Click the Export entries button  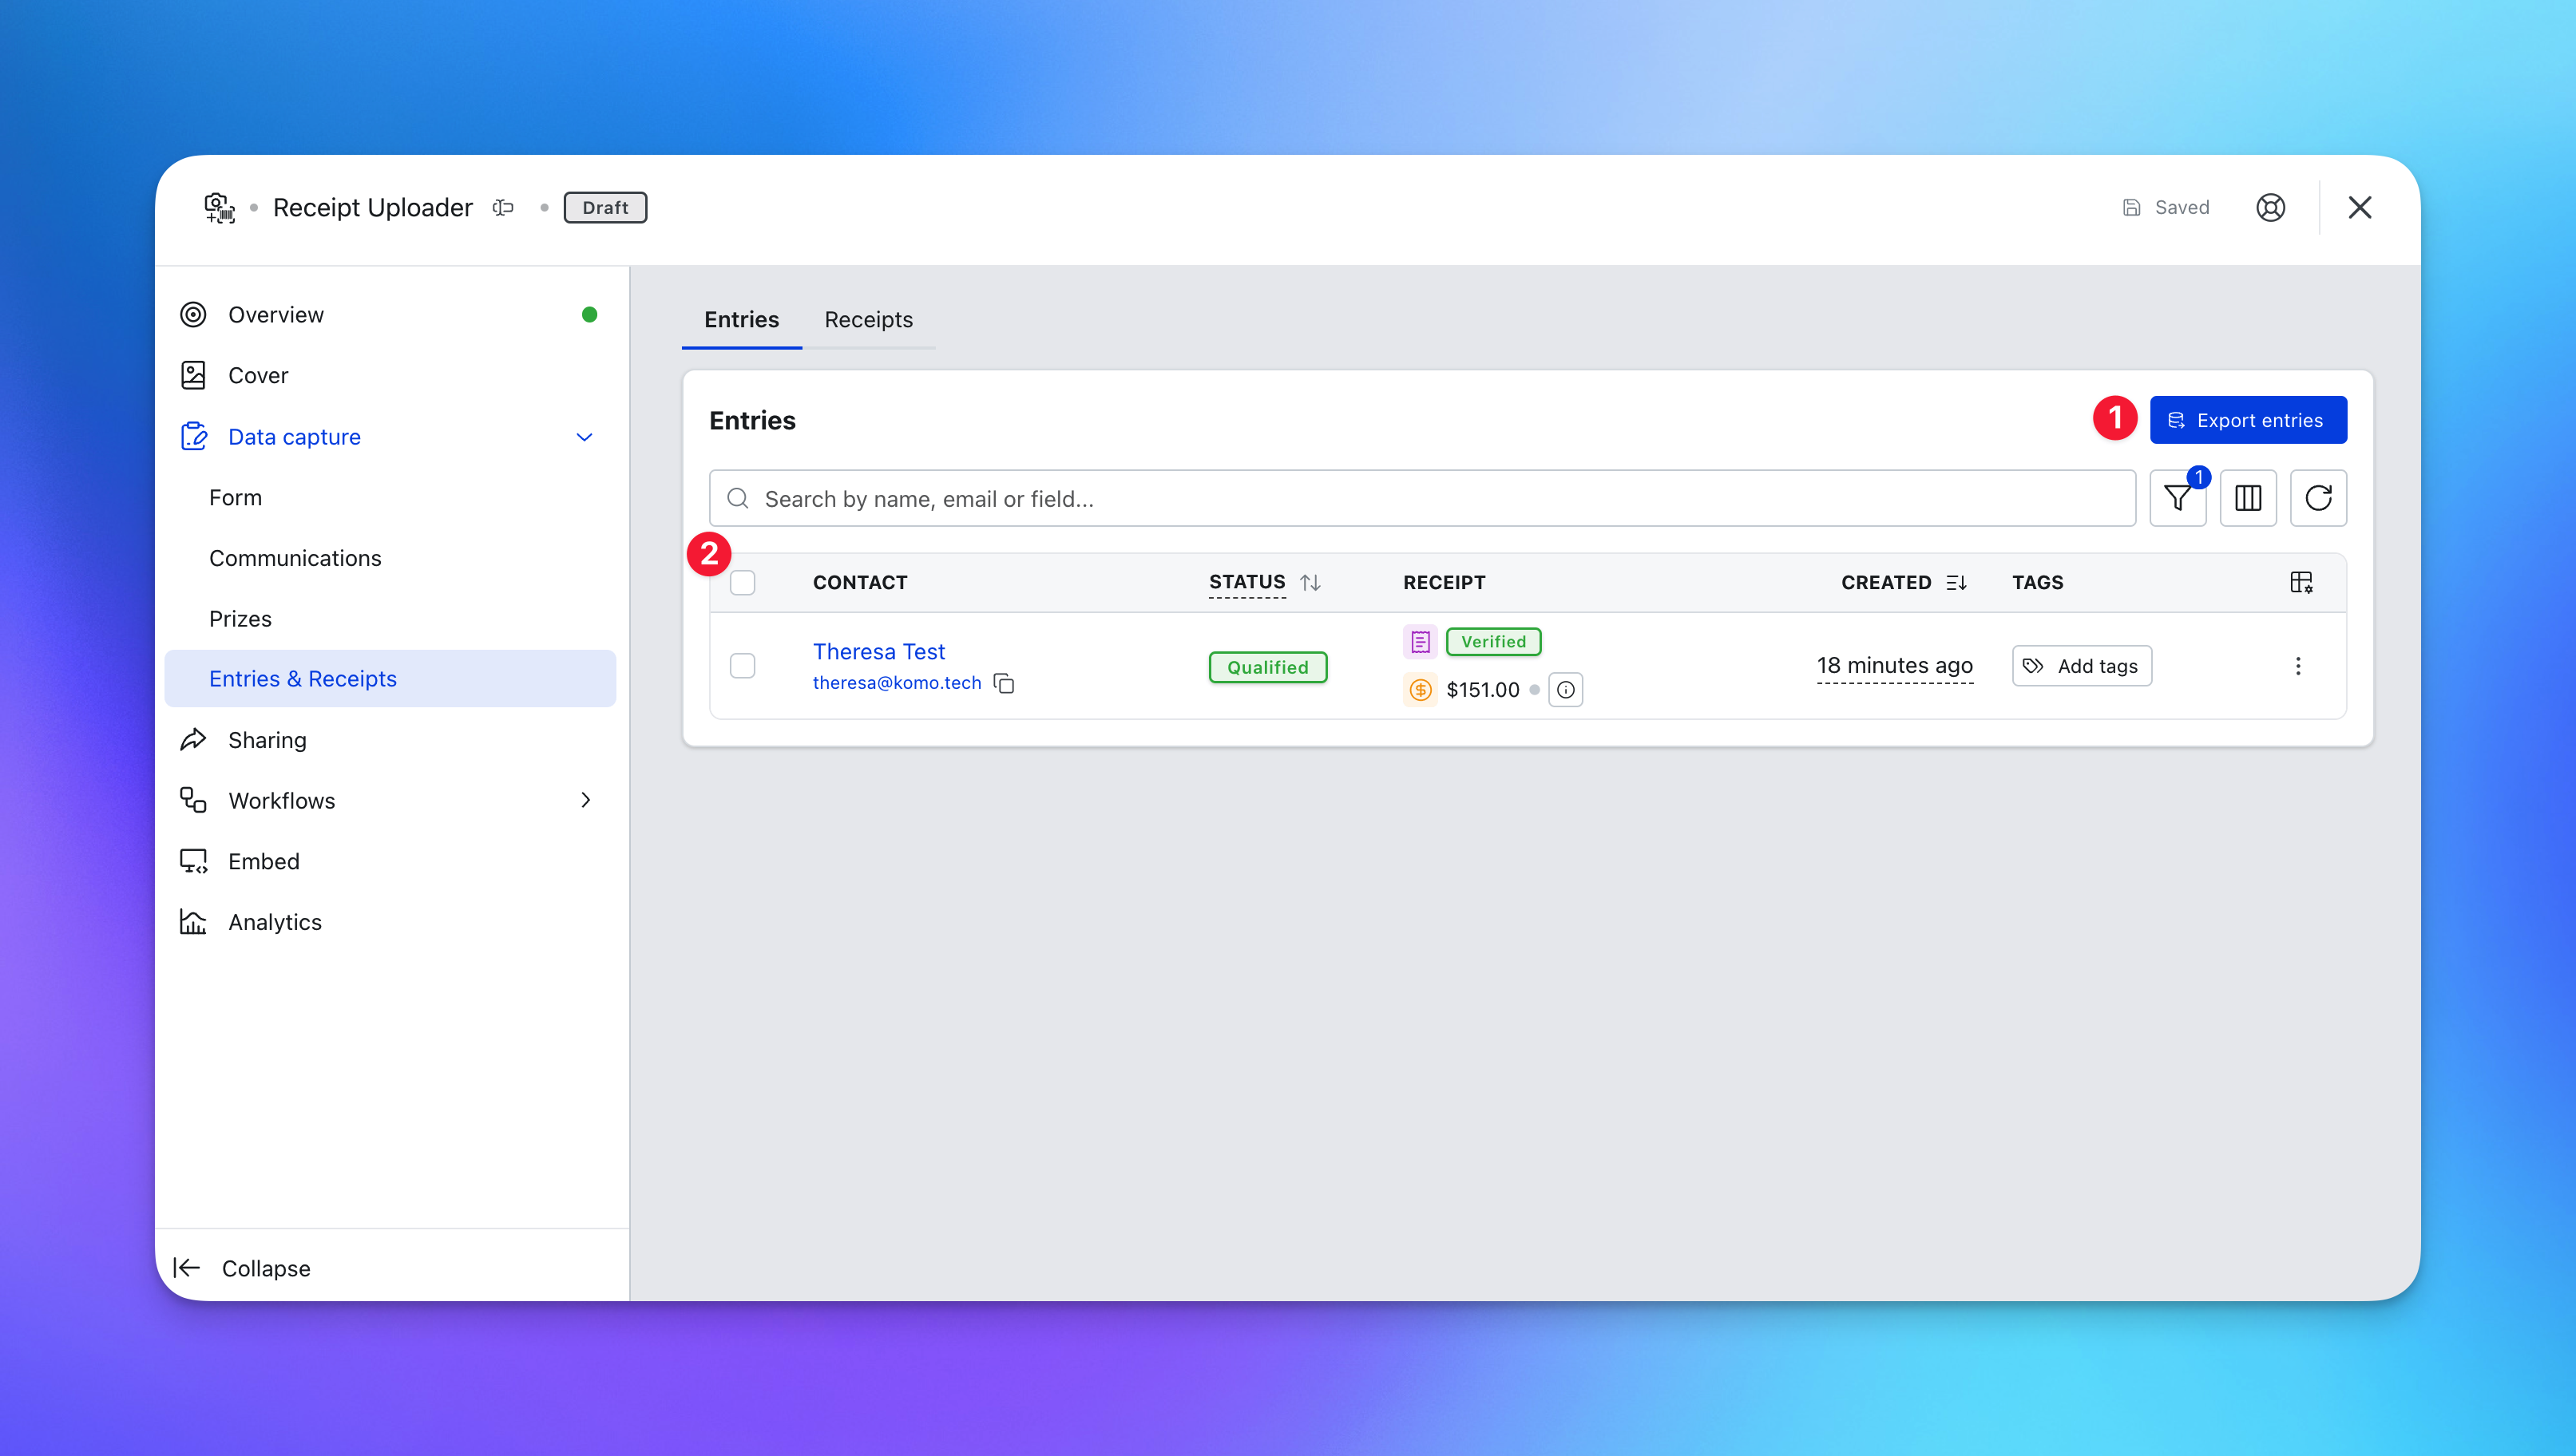tap(2247, 420)
